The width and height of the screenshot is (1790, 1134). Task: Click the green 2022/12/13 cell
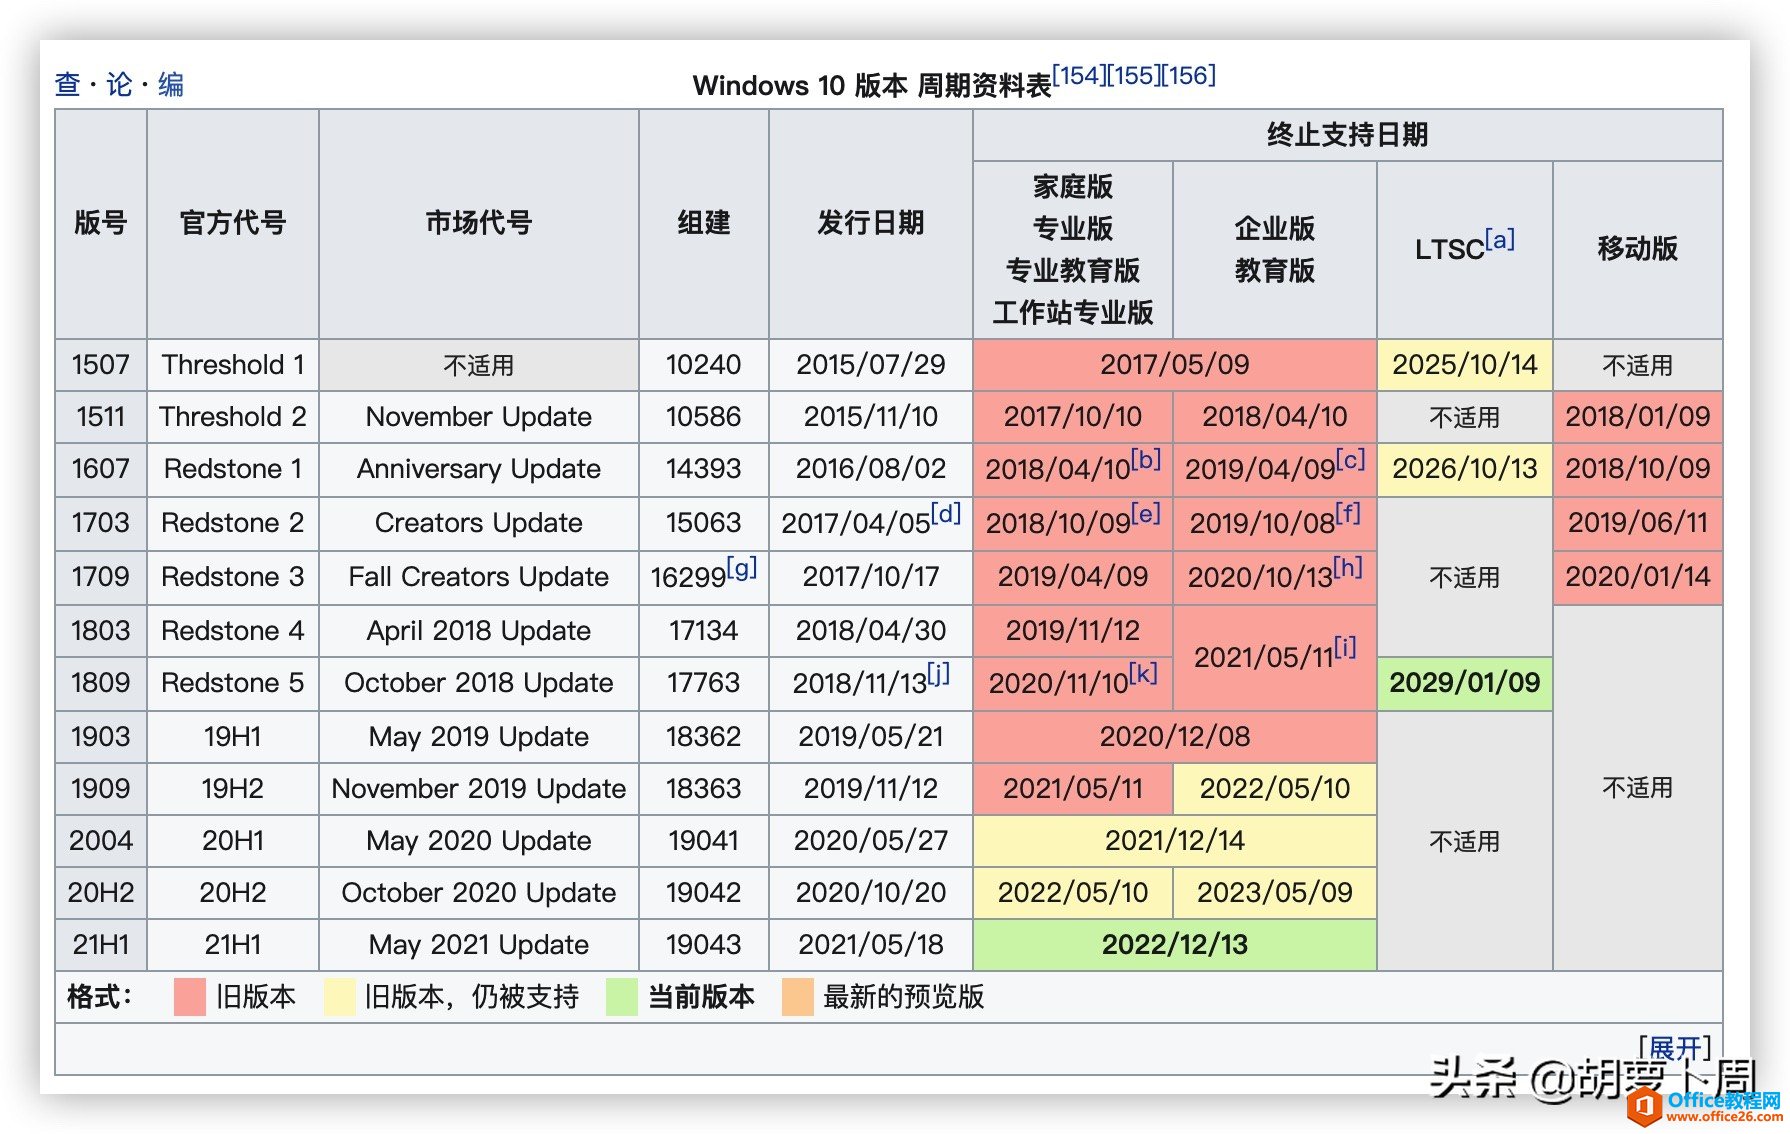click(1175, 945)
